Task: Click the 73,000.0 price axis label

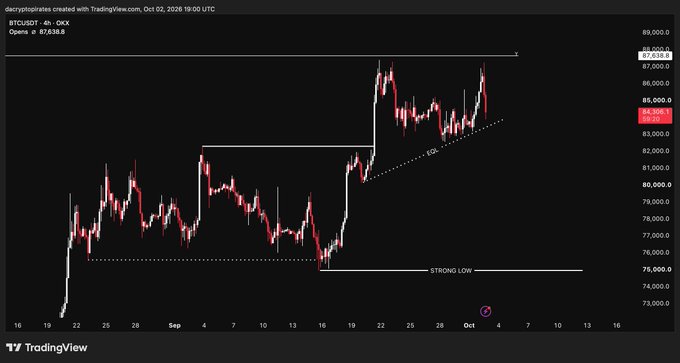Action: 655,303
